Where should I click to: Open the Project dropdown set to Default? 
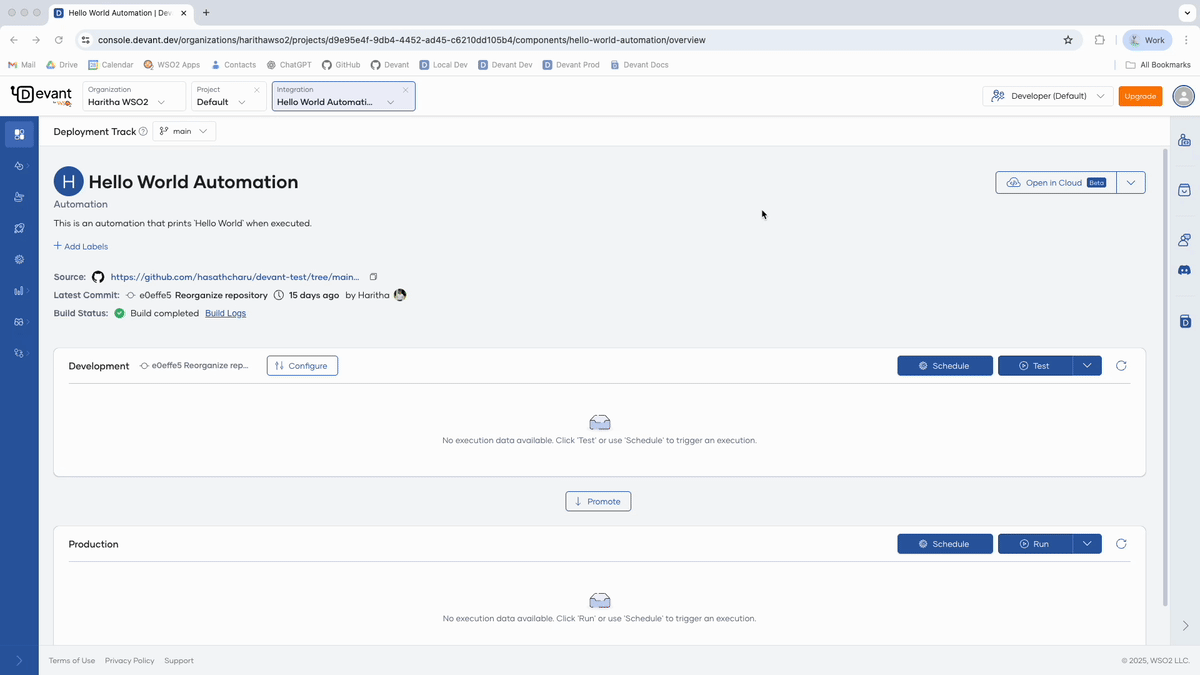228,96
